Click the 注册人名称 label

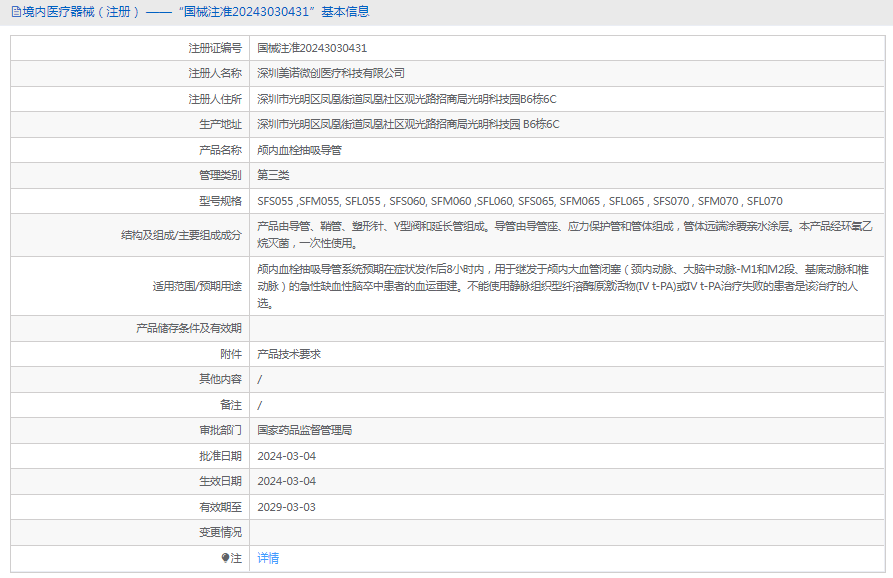(215, 73)
